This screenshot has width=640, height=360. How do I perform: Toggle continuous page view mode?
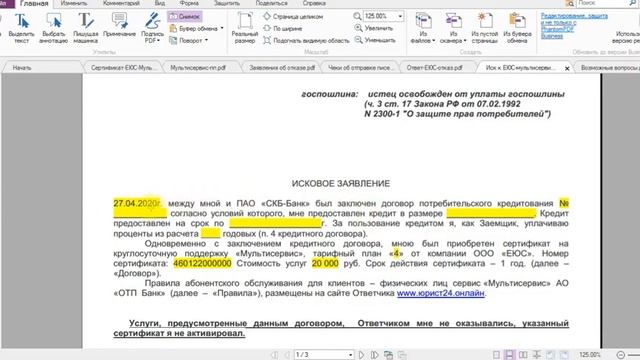509,355
